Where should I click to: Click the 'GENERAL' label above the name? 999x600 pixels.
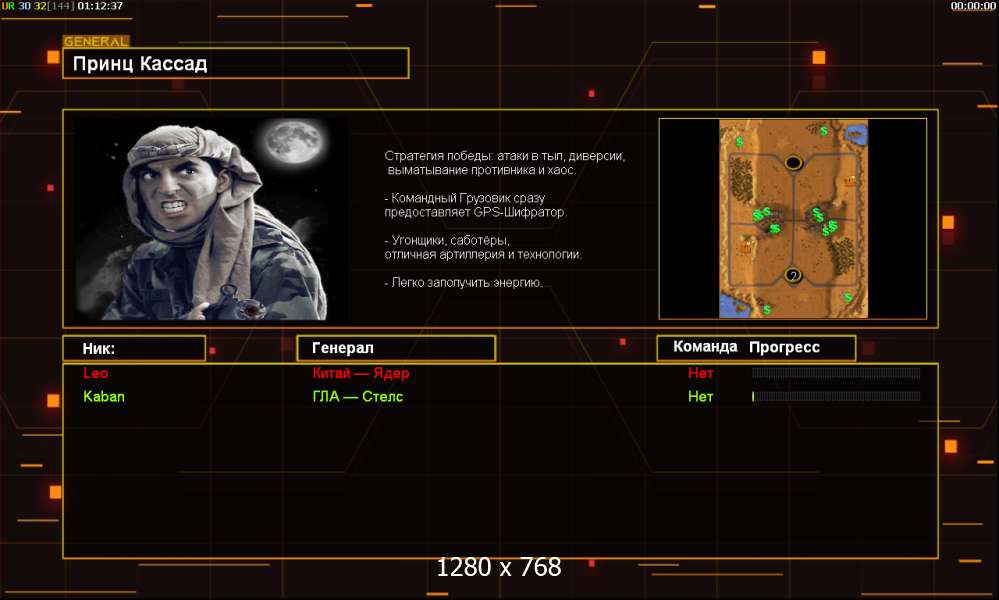click(96, 41)
